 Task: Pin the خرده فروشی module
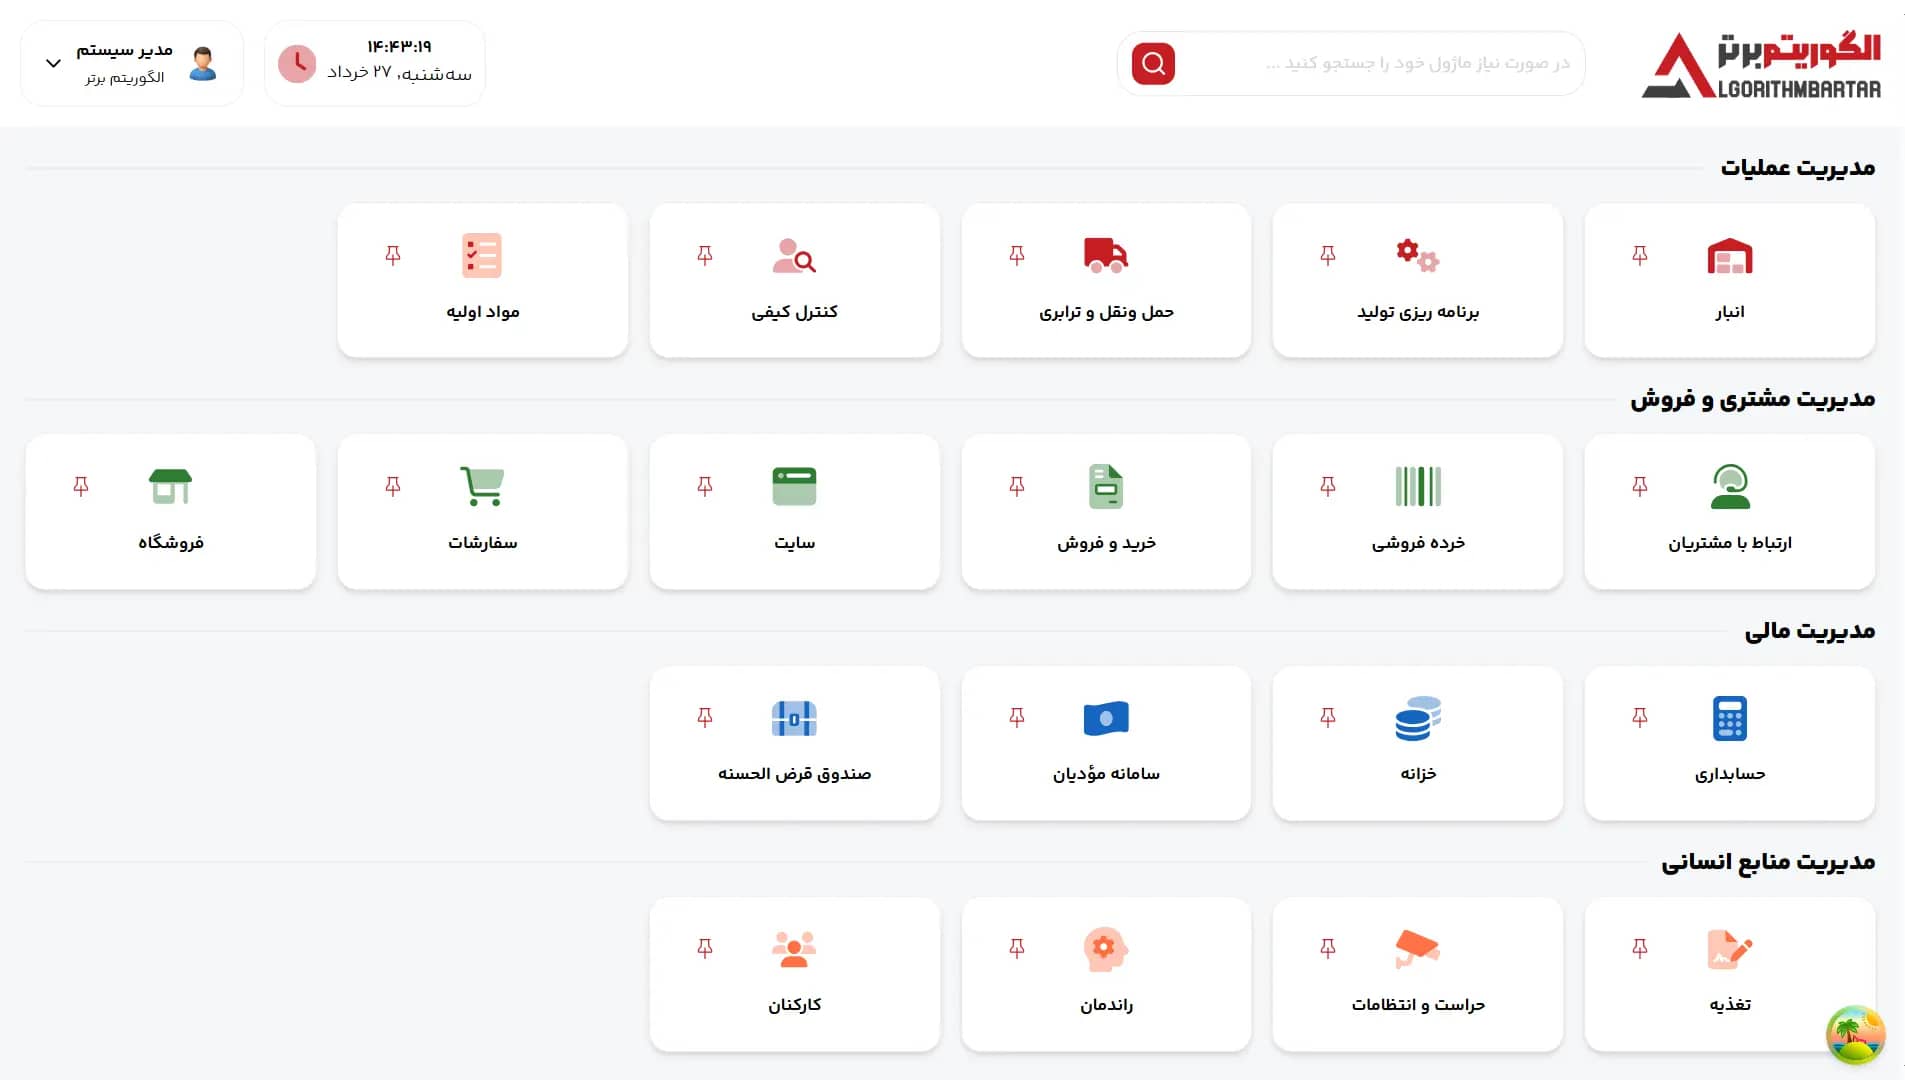coord(1327,487)
